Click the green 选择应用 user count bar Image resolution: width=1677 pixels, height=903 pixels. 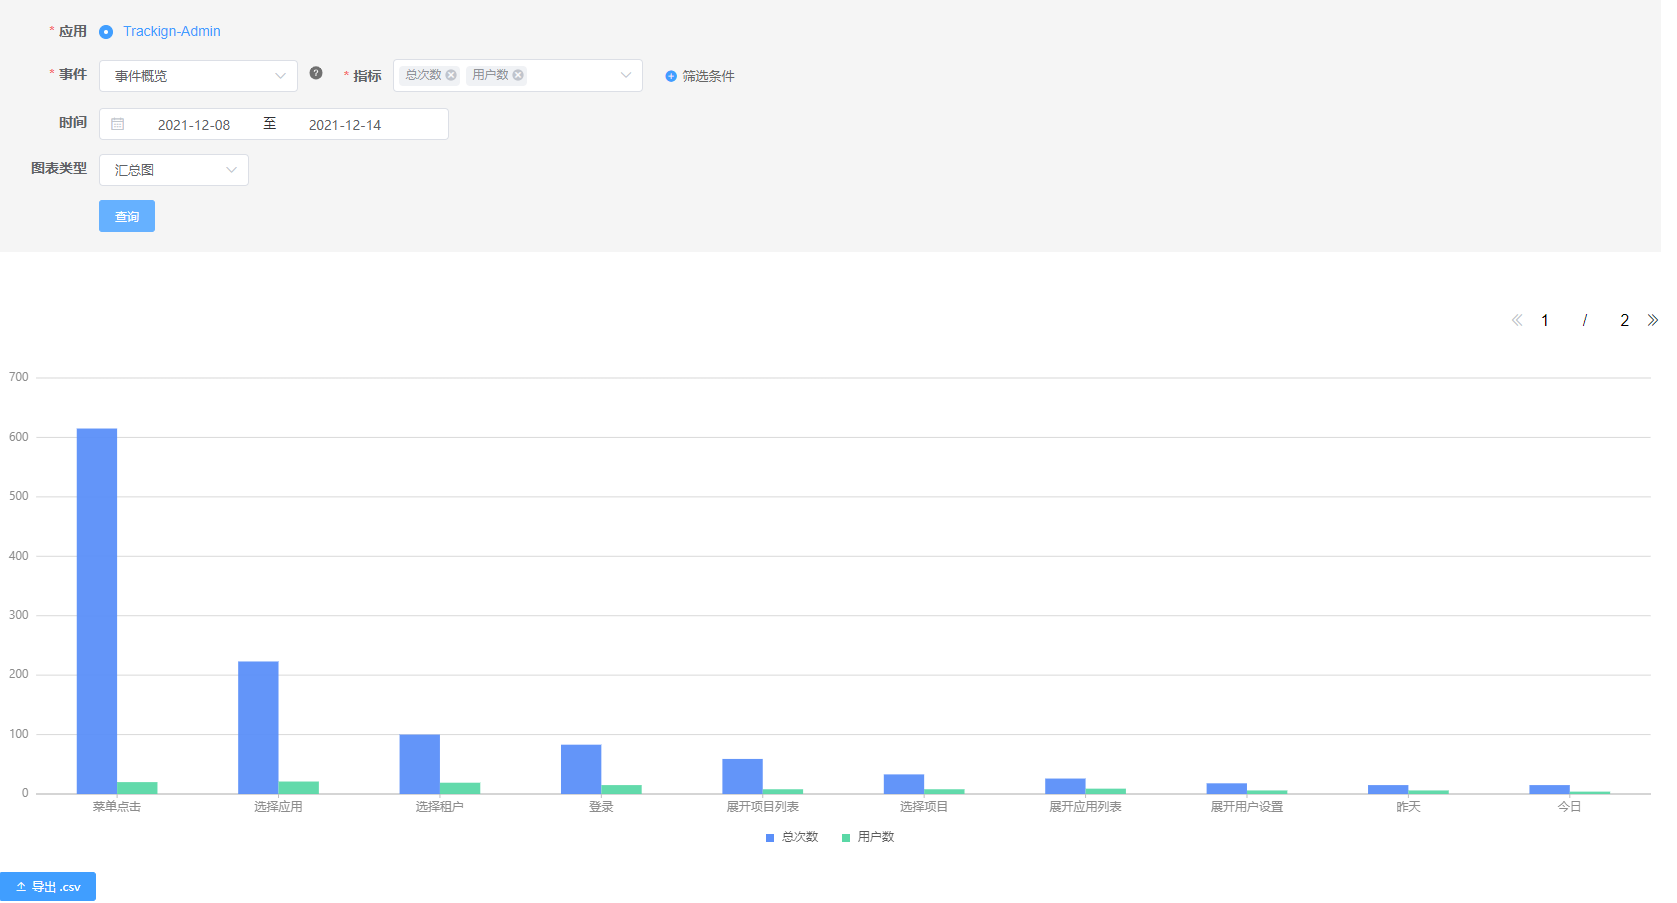click(x=299, y=788)
